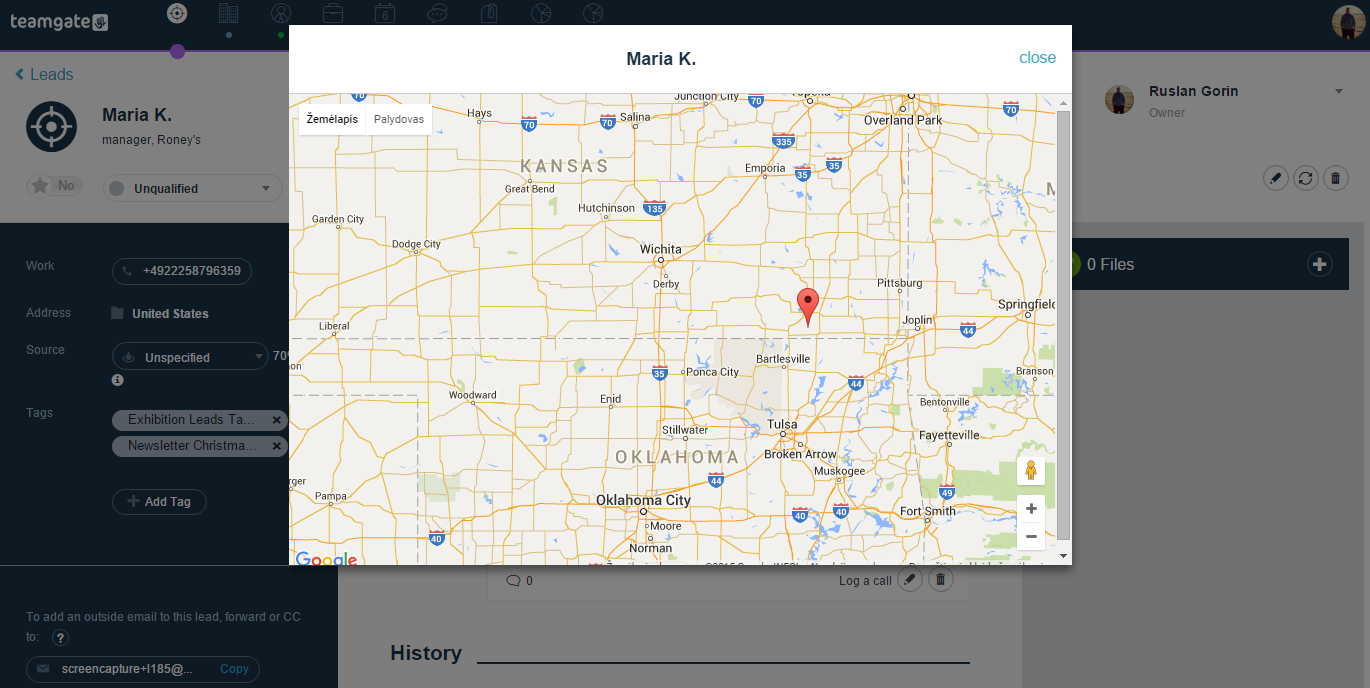Remove the Exhibition Leads tag
The width and height of the screenshot is (1370, 688).
277,420
